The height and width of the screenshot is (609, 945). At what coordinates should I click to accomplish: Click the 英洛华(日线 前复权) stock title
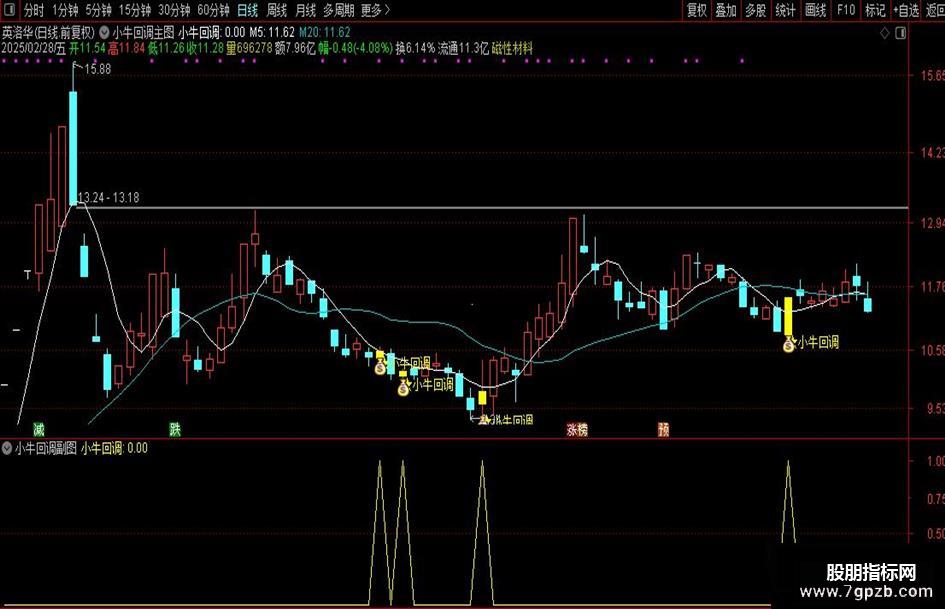point(49,33)
